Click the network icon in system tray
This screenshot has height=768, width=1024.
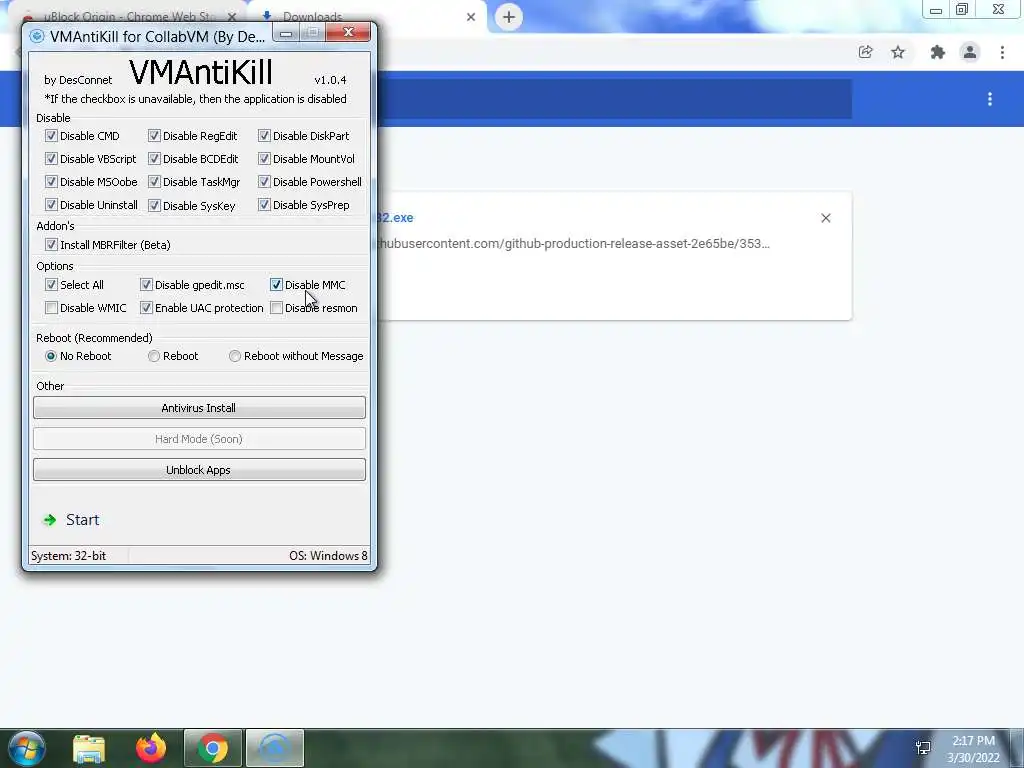(923, 748)
